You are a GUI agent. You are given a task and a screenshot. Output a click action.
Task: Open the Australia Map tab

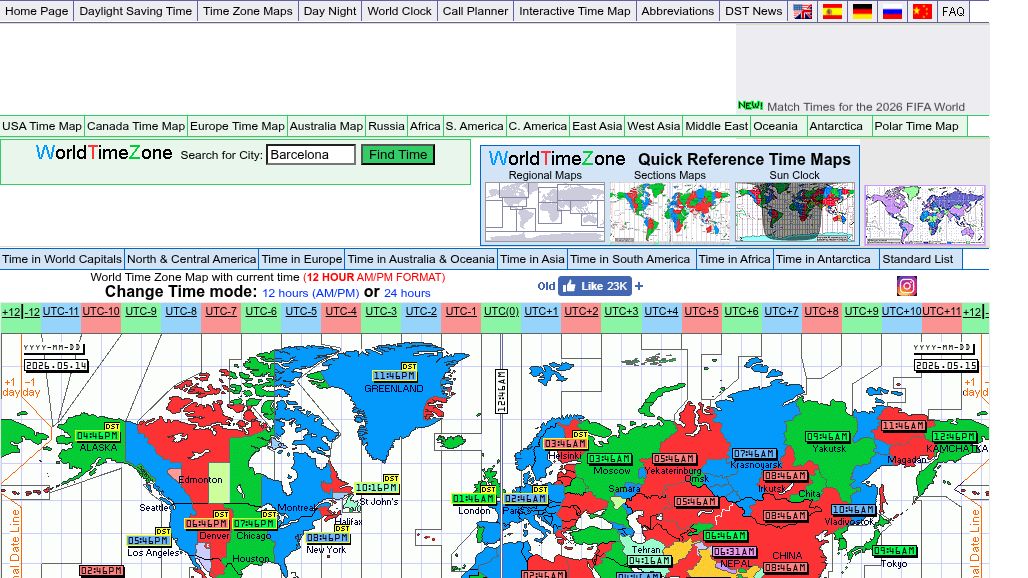point(326,126)
